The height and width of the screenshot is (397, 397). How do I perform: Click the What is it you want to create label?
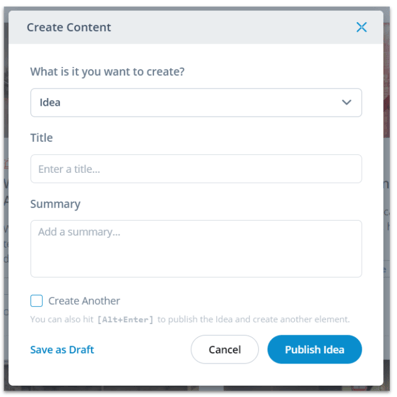point(107,72)
